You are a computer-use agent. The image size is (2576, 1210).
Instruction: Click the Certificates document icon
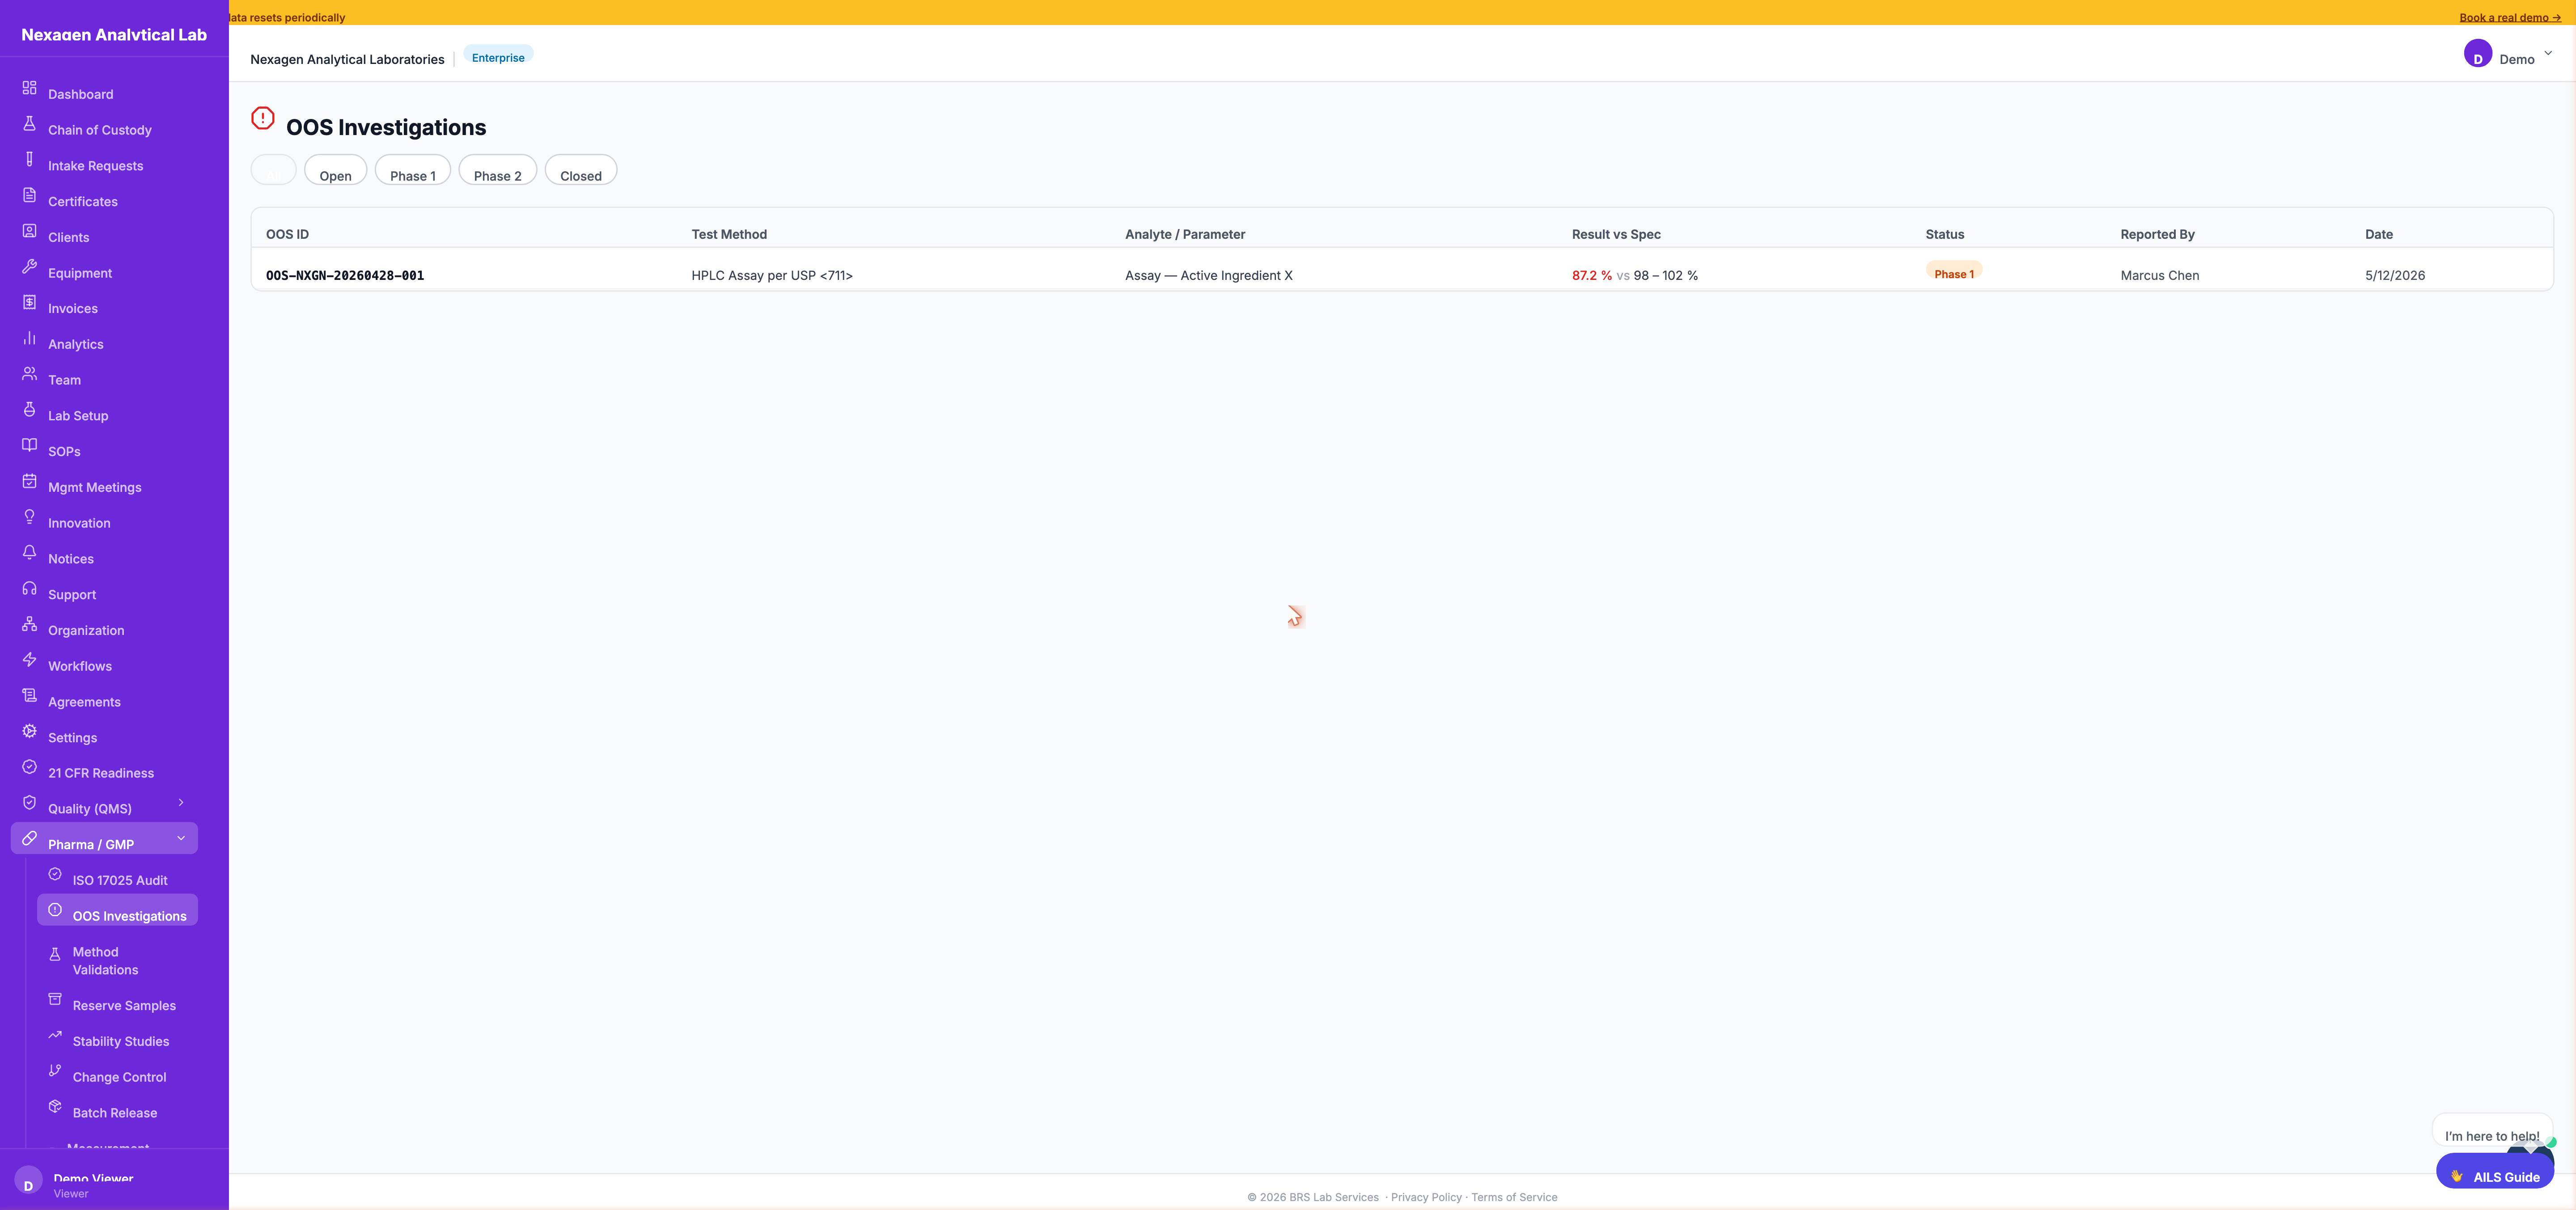click(29, 195)
